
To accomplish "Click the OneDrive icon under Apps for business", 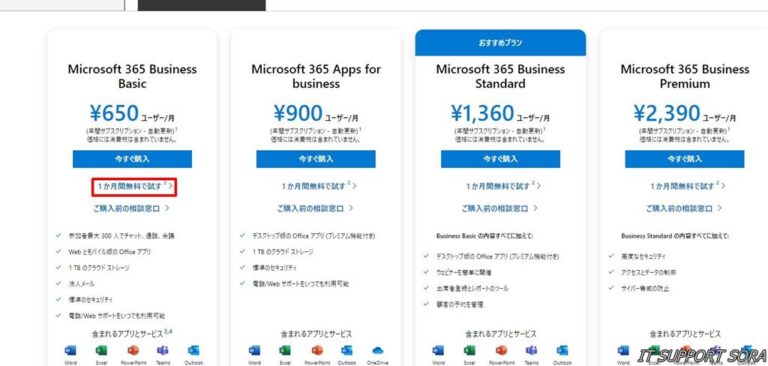I will point(378,350).
